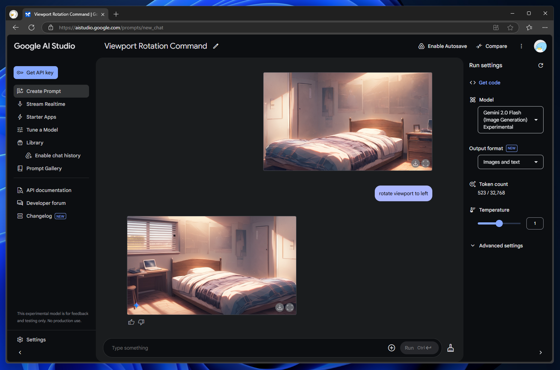
Task: Click the plus insert-media icon
Action: 391,348
